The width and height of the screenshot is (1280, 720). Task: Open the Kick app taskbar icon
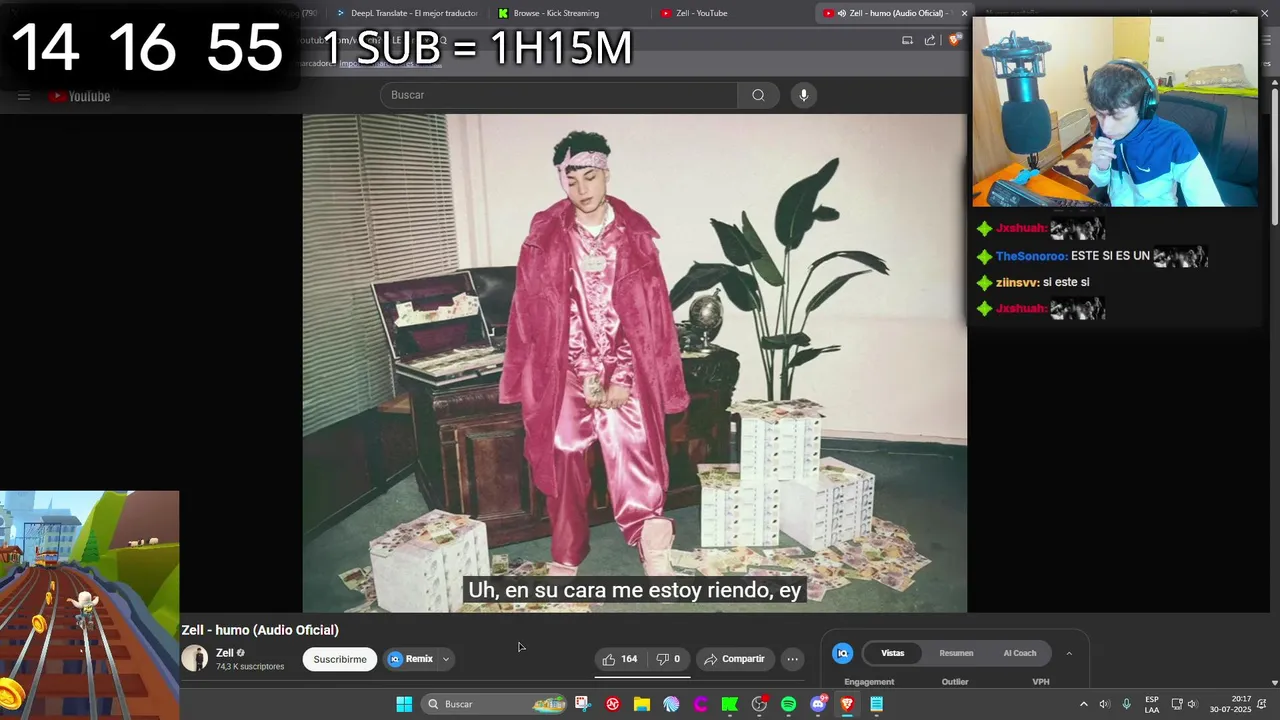click(x=730, y=704)
